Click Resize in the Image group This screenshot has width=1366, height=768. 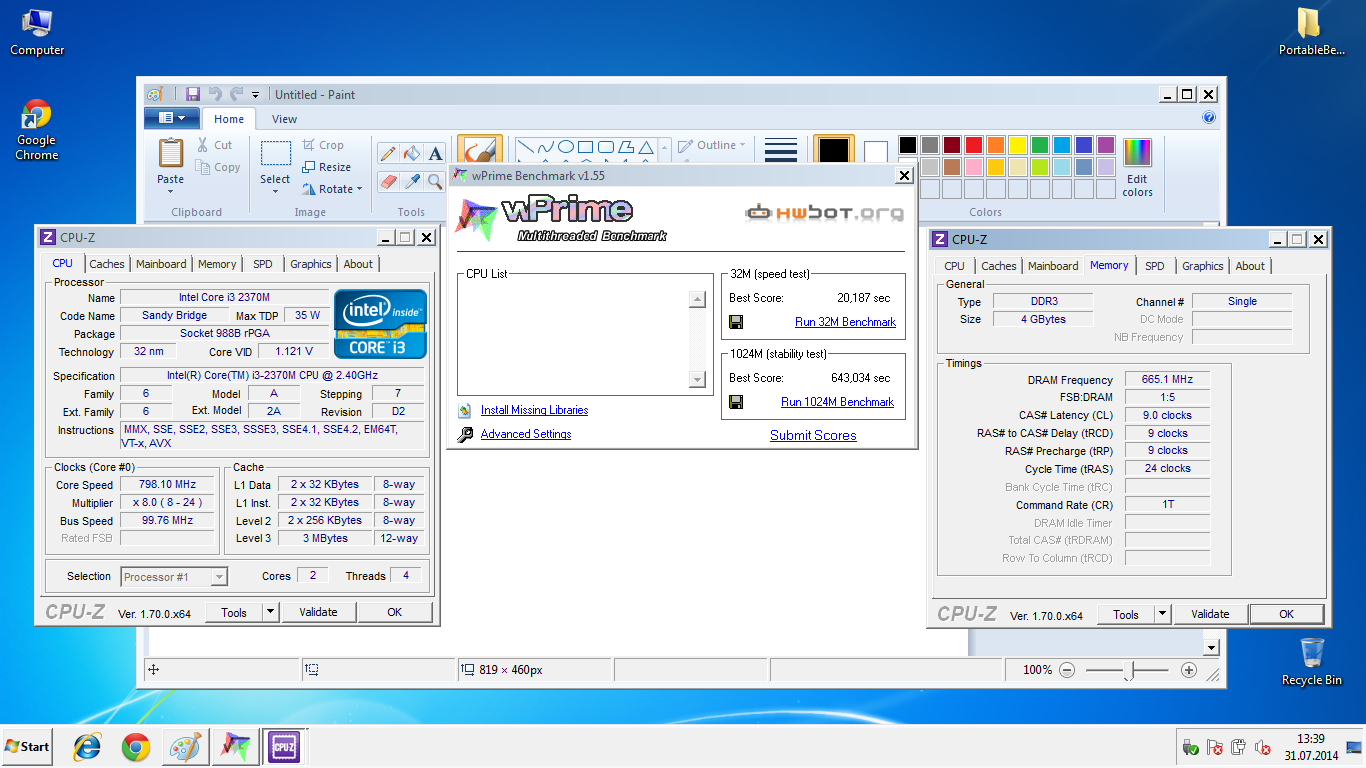(327, 167)
